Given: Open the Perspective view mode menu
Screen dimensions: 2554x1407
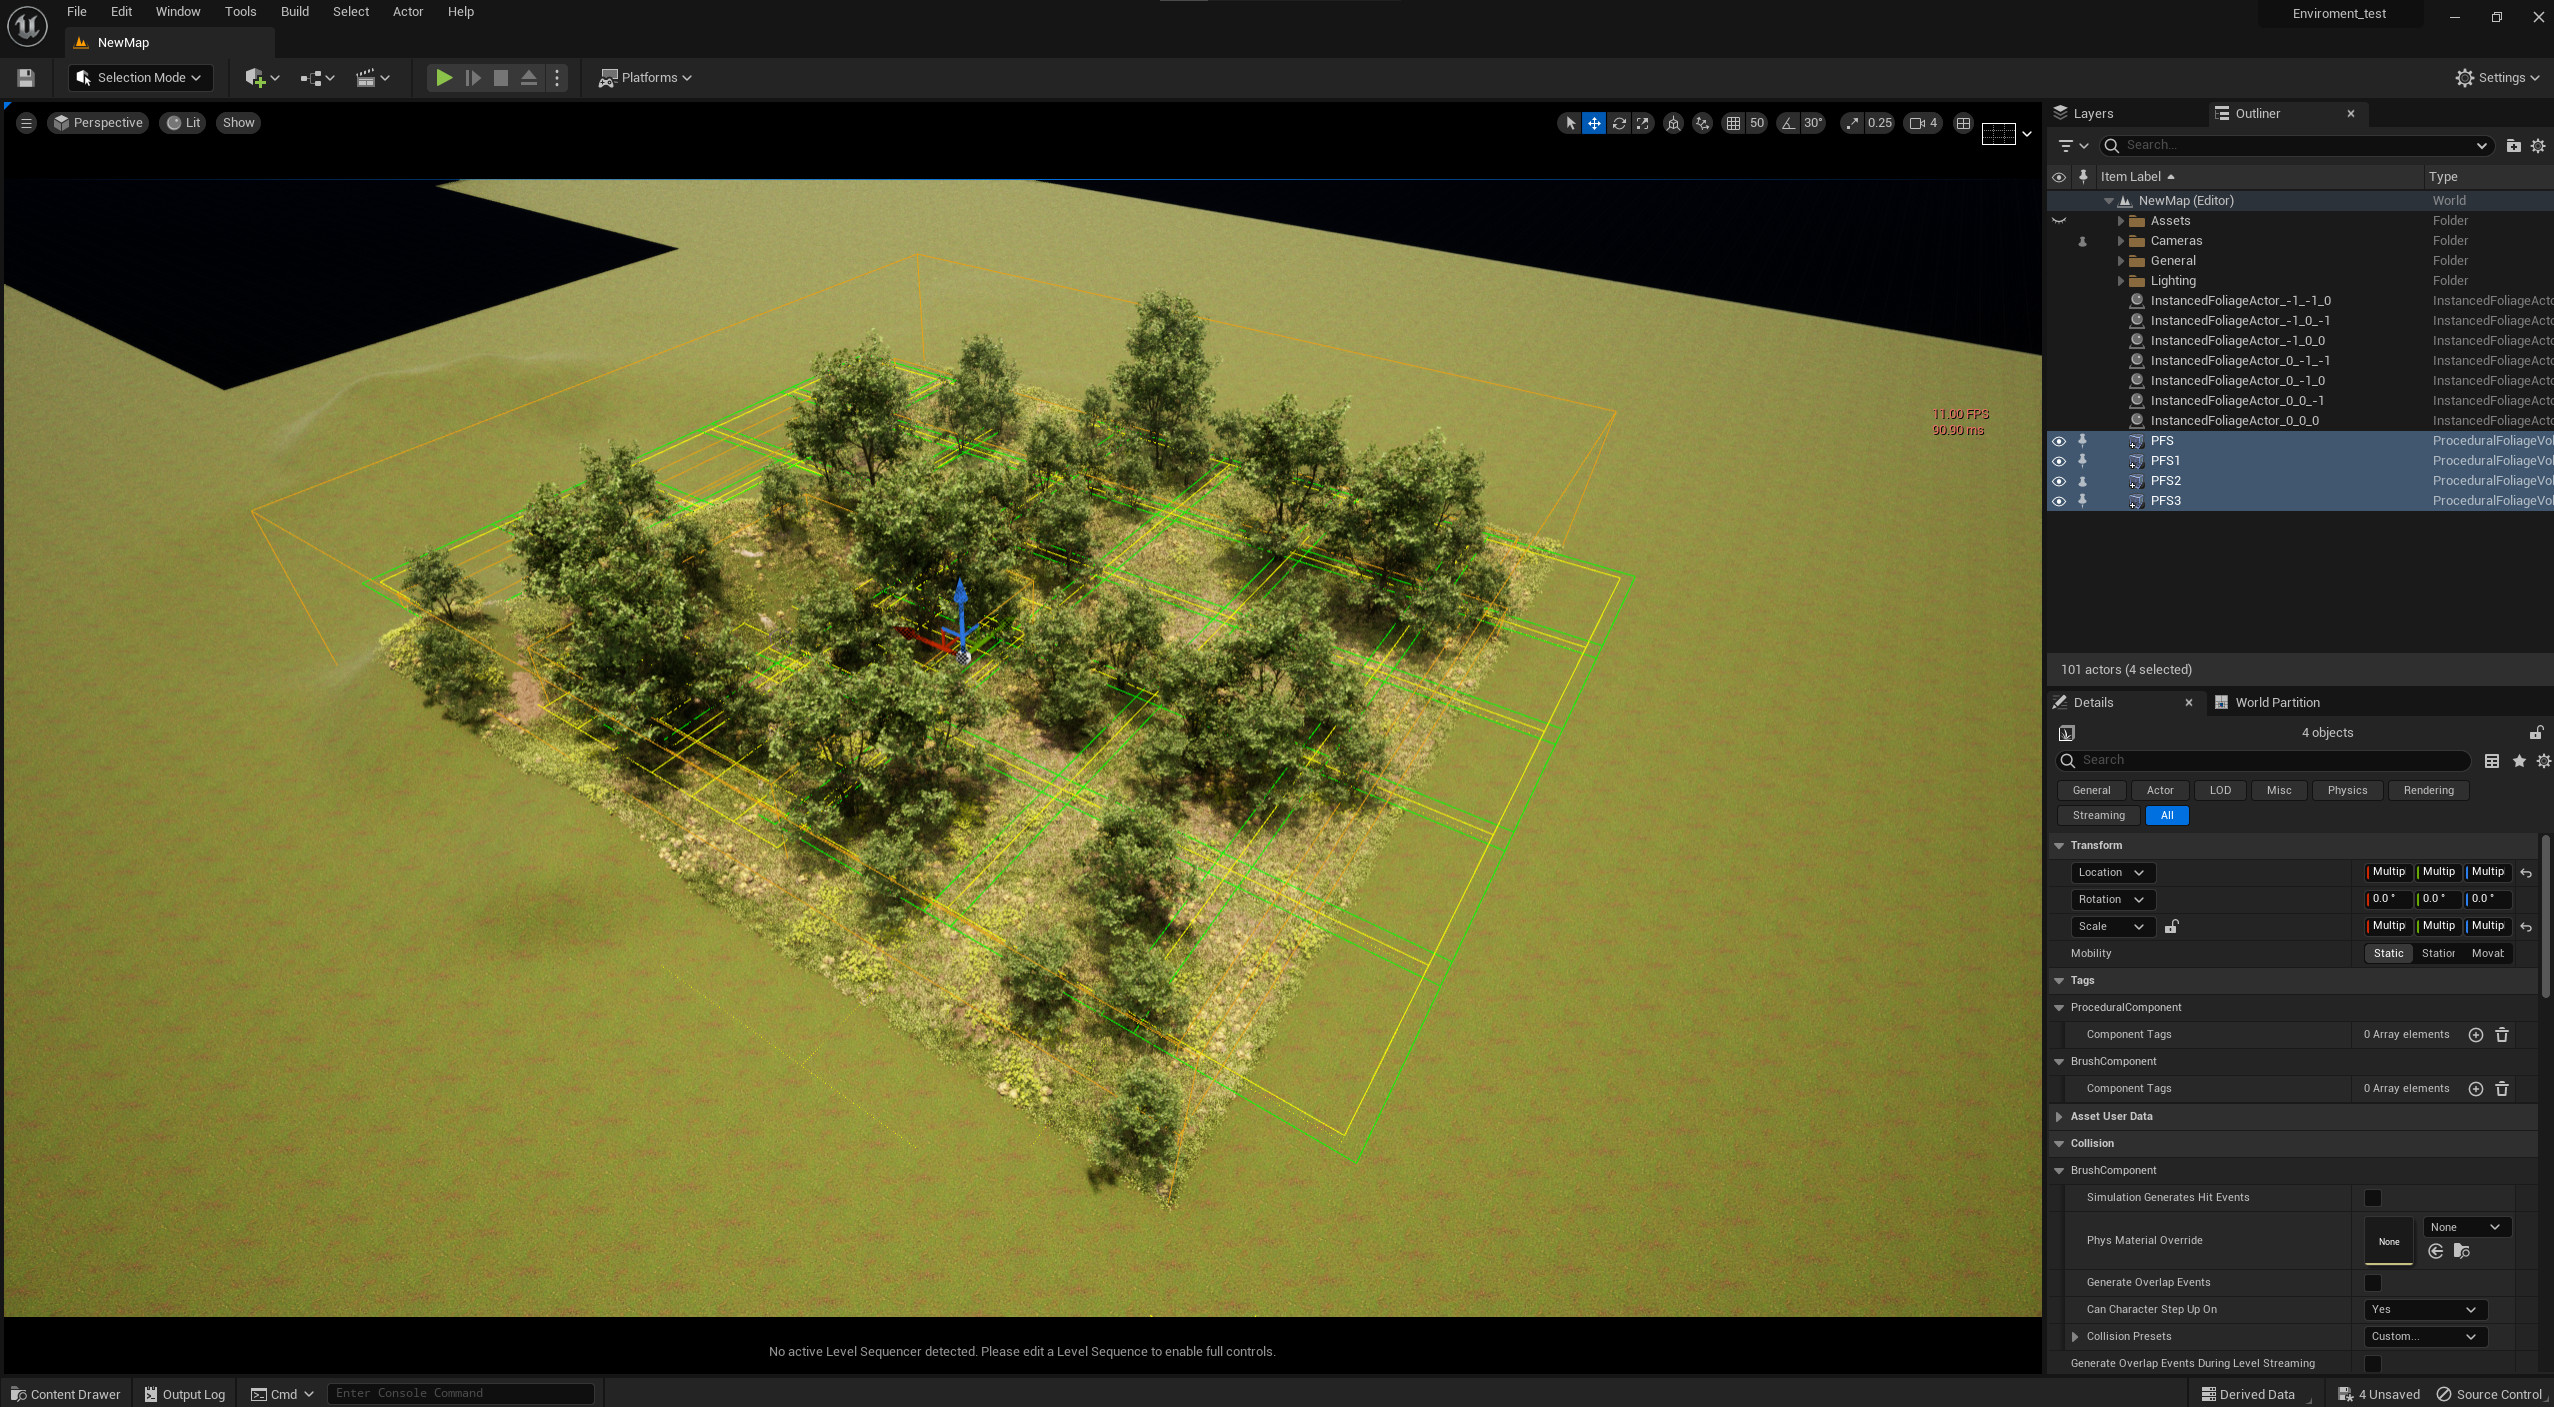Looking at the screenshot, I should pos(98,123).
